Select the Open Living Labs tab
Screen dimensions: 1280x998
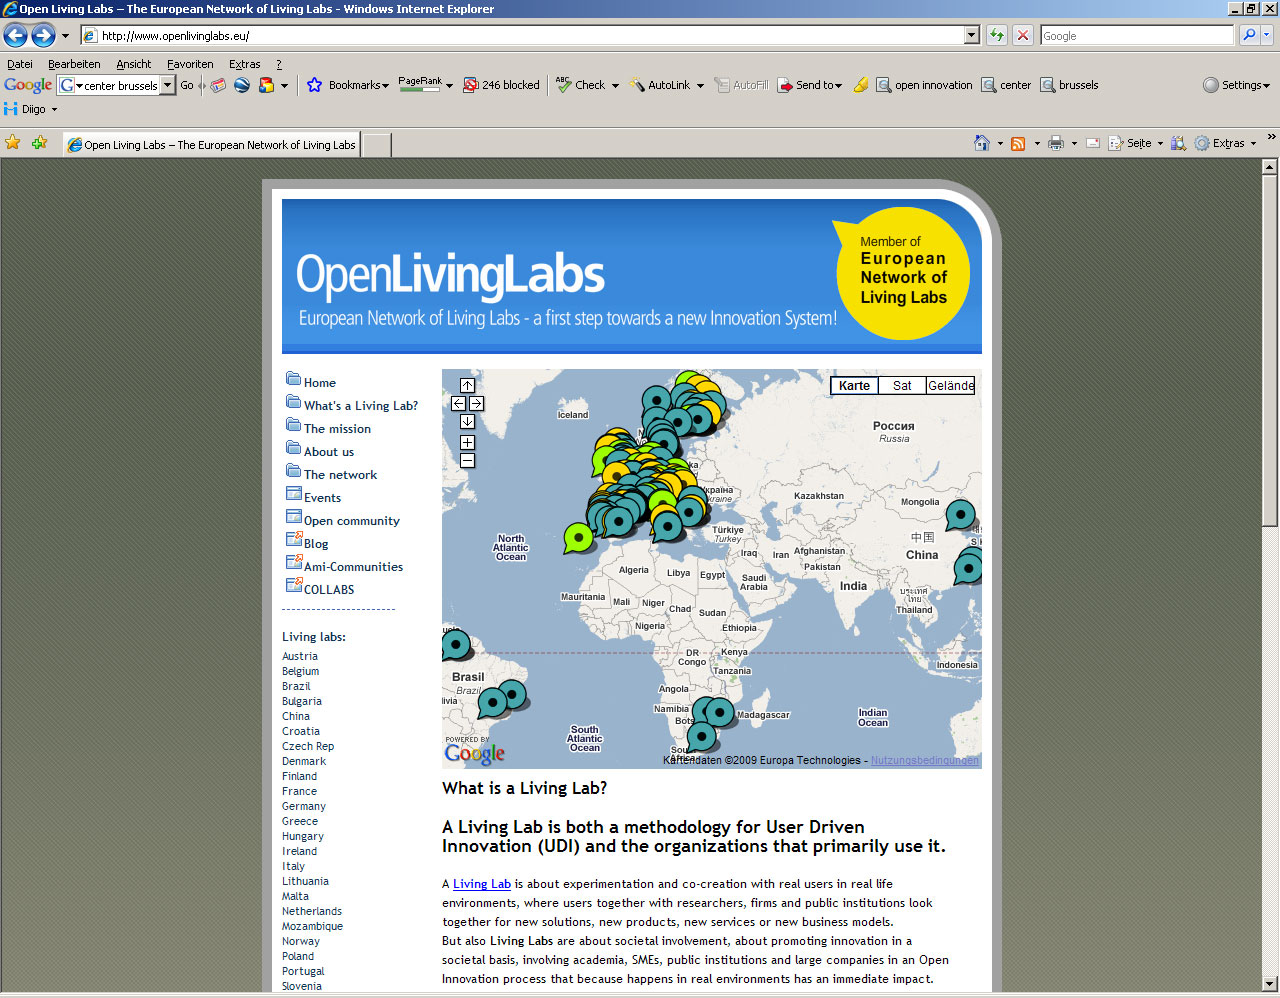coord(211,144)
